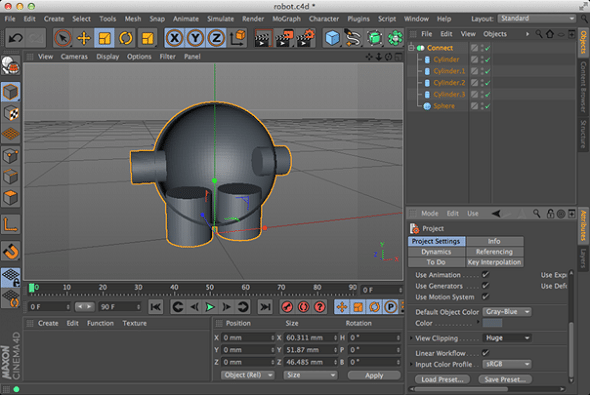Expand Input Color Profile disclosure triangle

411,364
